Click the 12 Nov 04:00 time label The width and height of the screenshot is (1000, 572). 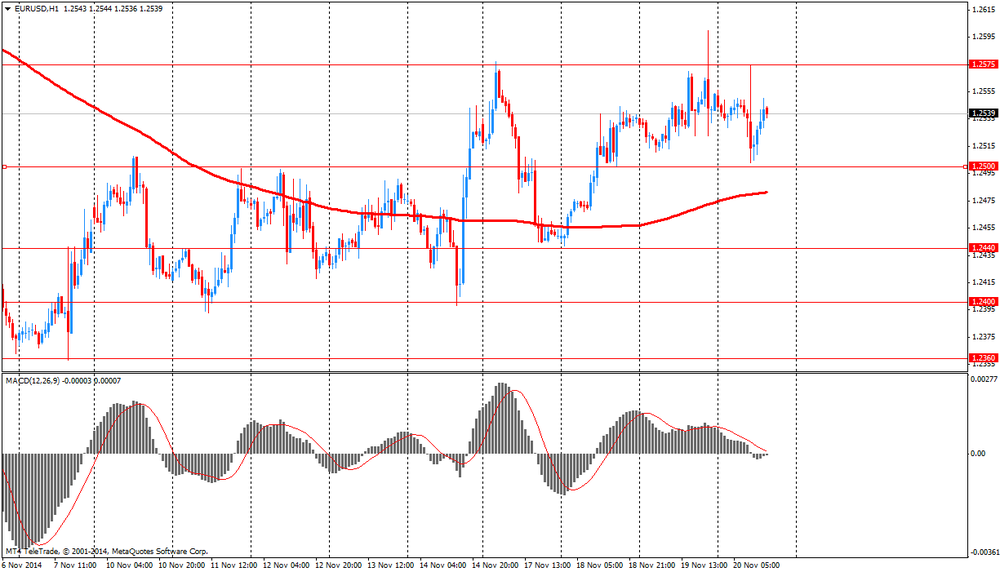[286, 565]
